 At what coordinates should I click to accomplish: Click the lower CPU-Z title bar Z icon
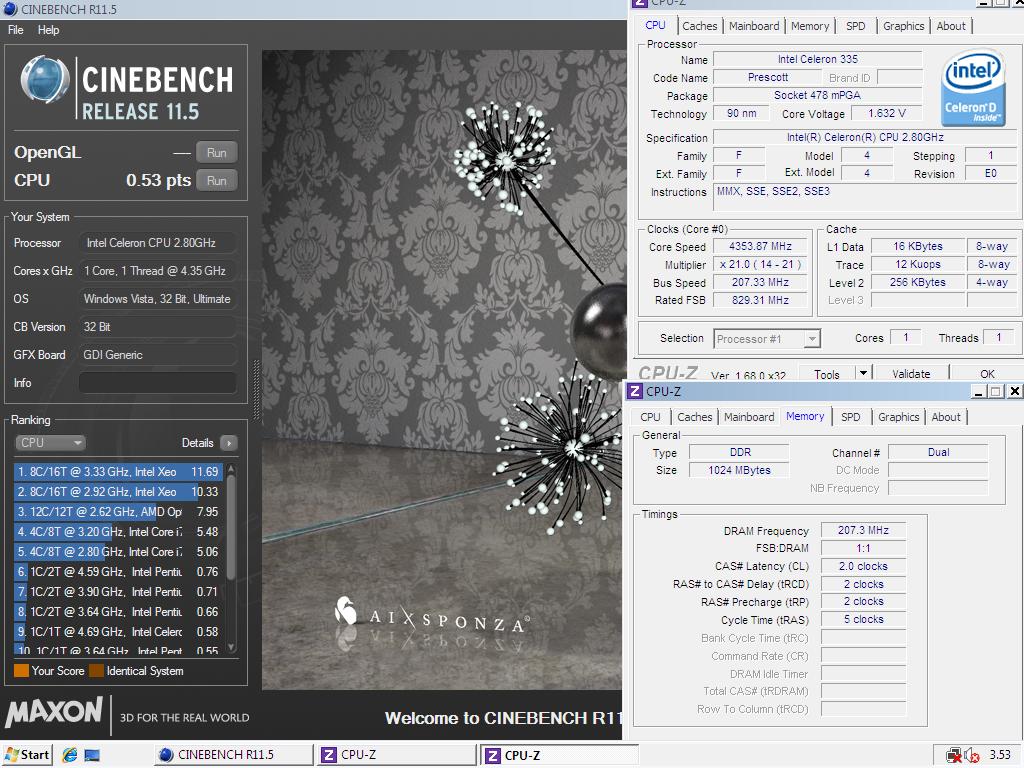click(635, 391)
